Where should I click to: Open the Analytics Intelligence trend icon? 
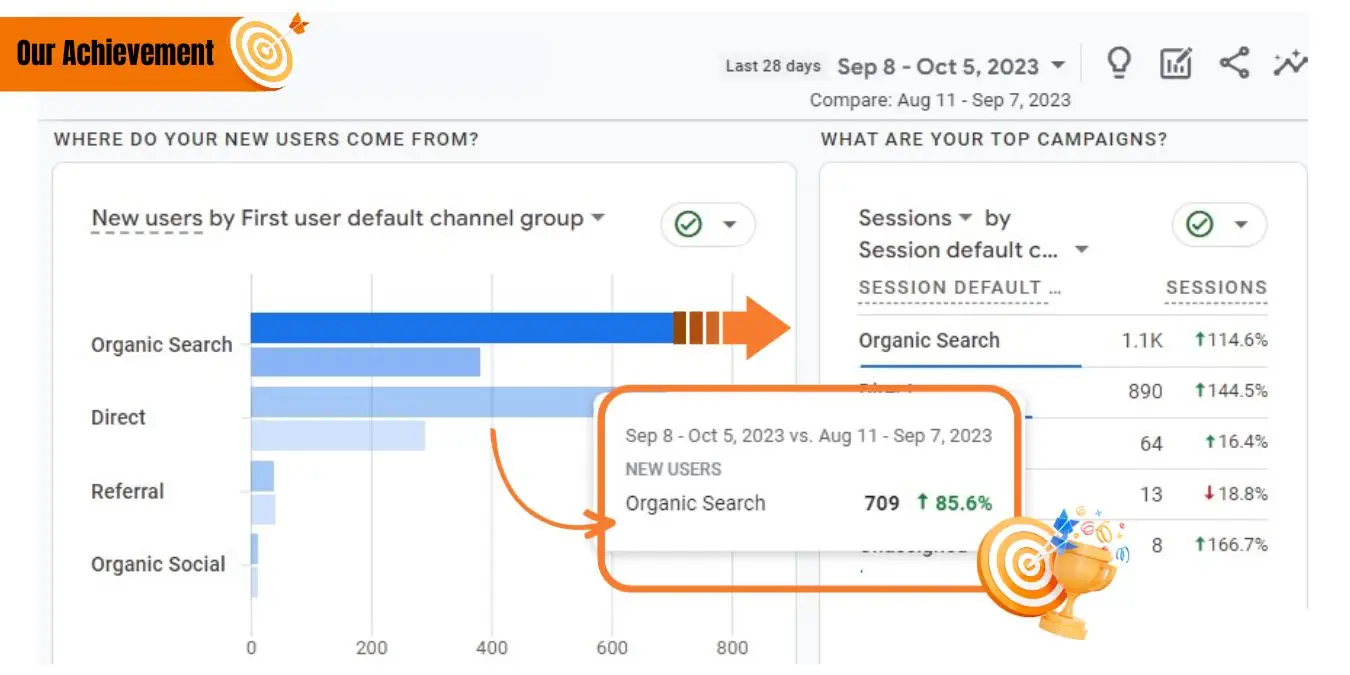1291,62
